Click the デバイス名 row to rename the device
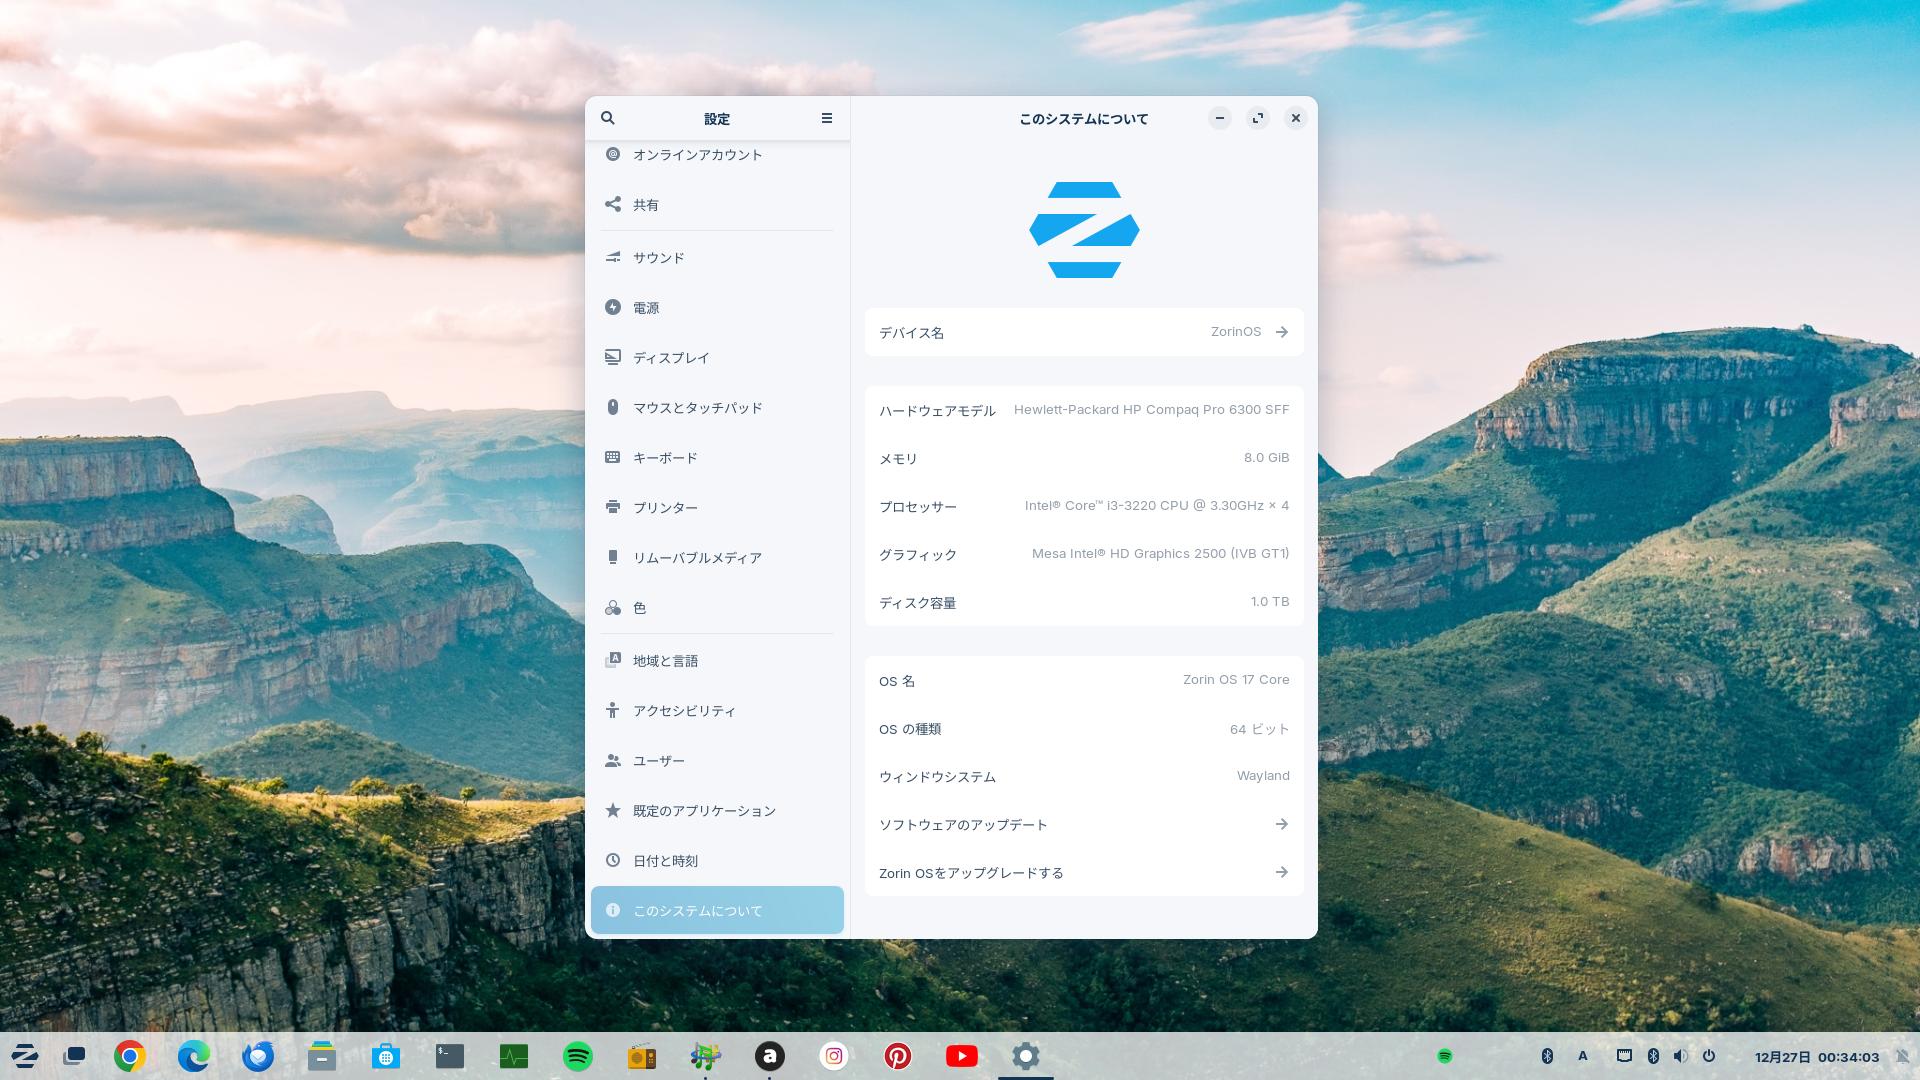1920x1080 pixels. [1084, 332]
